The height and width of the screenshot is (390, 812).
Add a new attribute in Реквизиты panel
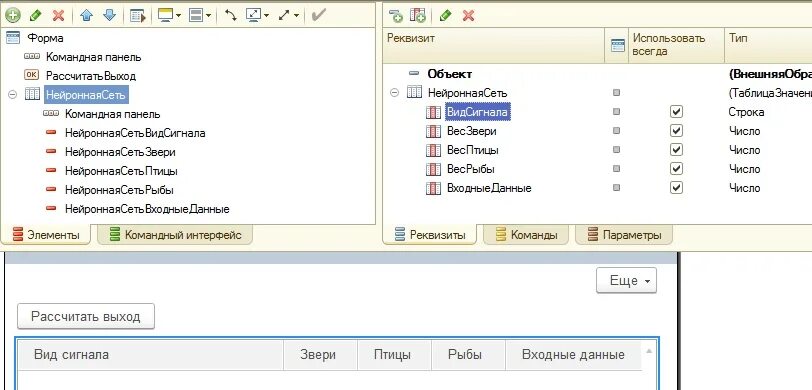[396, 16]
